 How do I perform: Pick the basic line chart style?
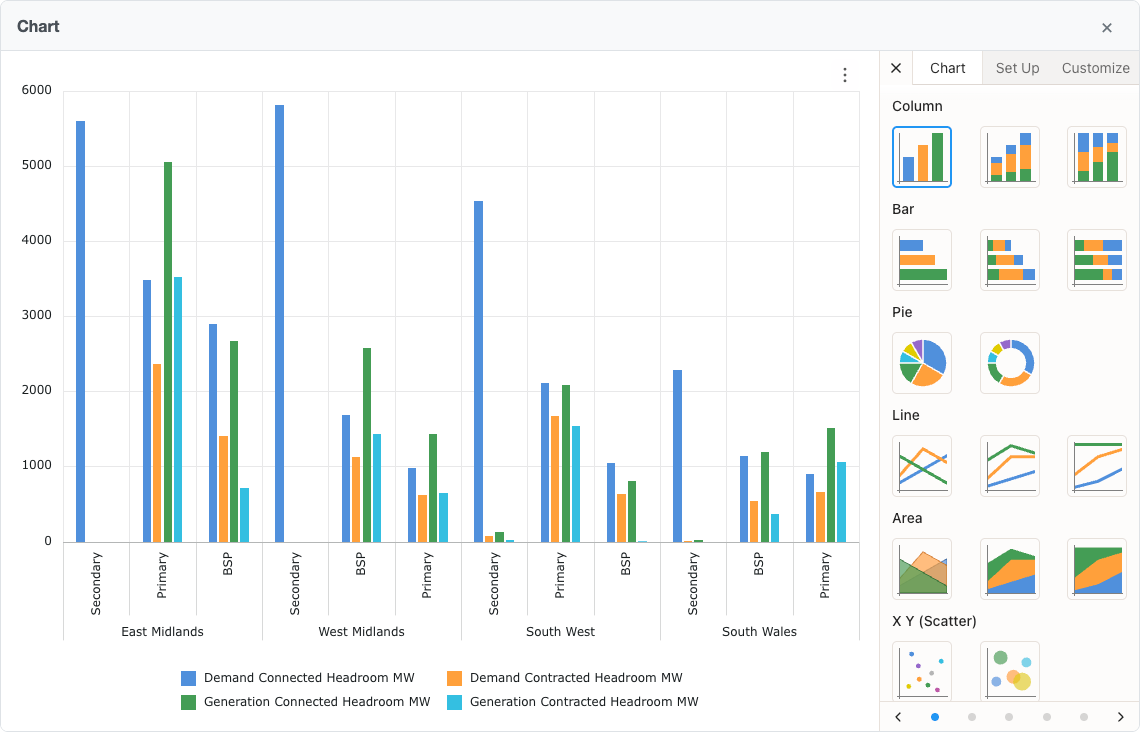pos(922,465)
